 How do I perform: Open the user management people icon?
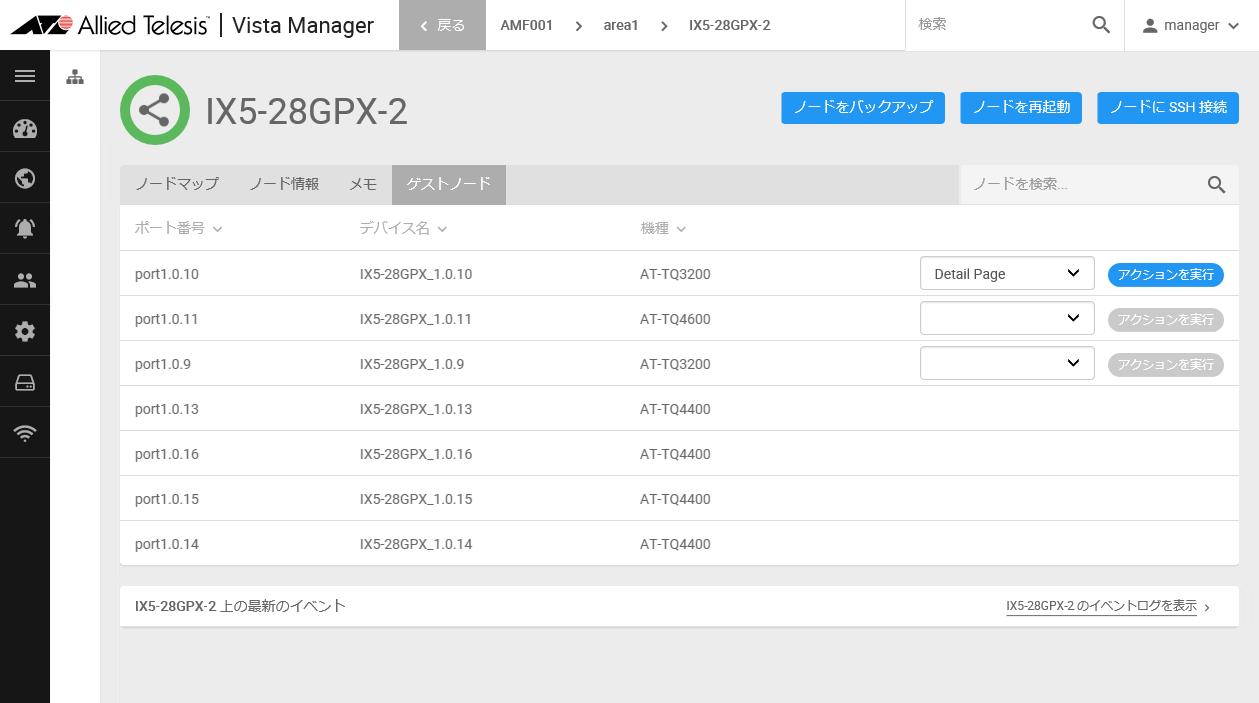point(25,281)
